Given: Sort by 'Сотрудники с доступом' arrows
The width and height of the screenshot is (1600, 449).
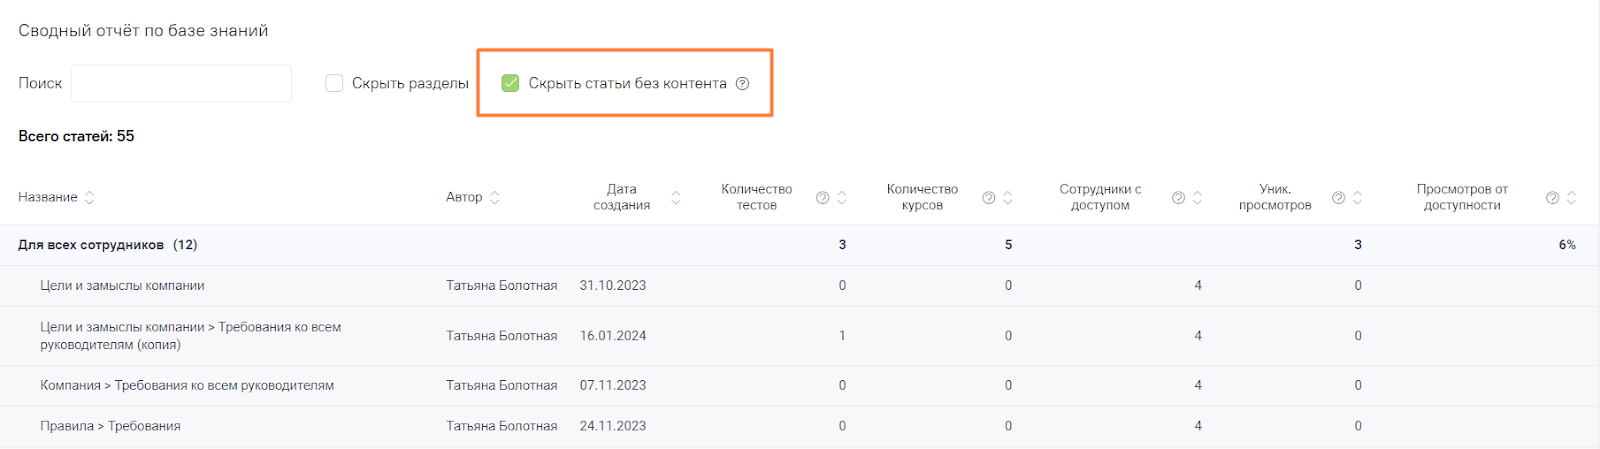Looking at the screenshot, I should pos(1197,197).
